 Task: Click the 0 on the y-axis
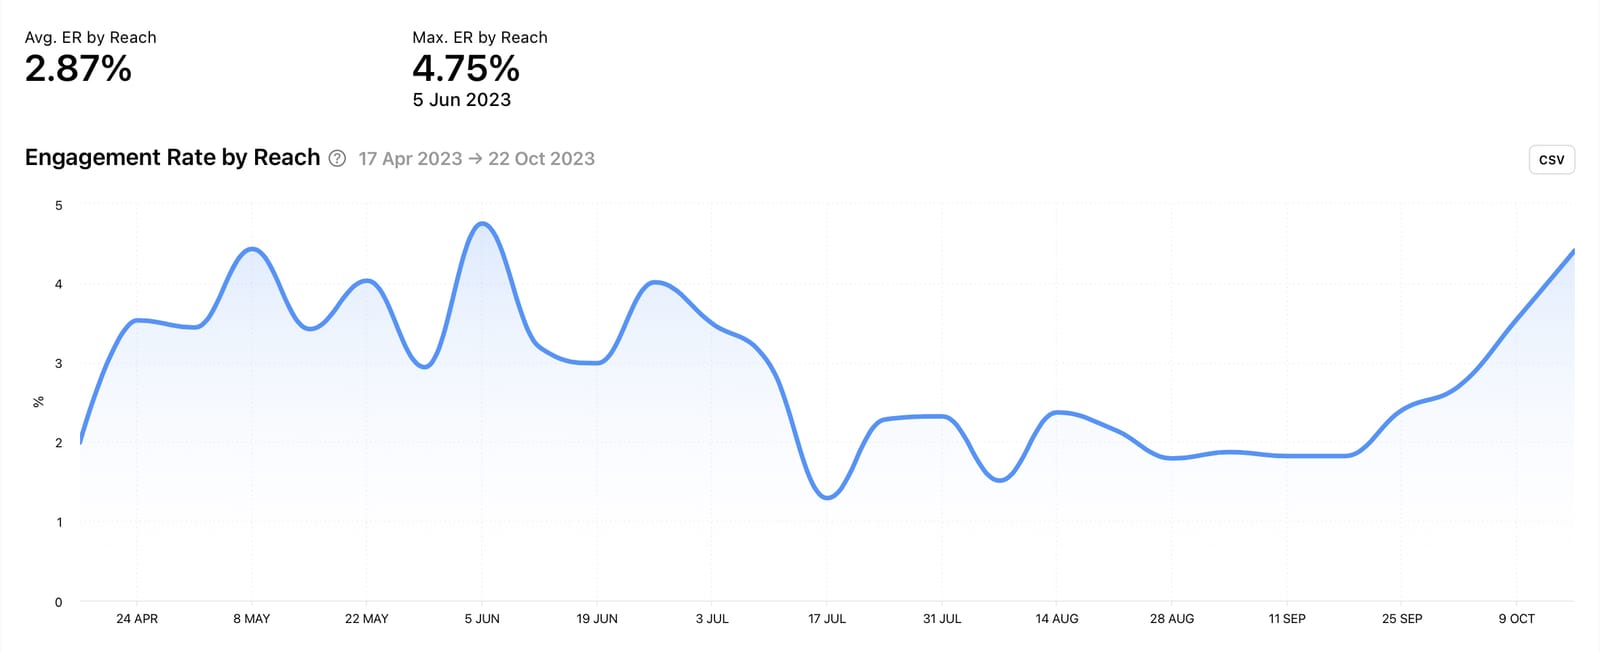click(x=59, y=602)
